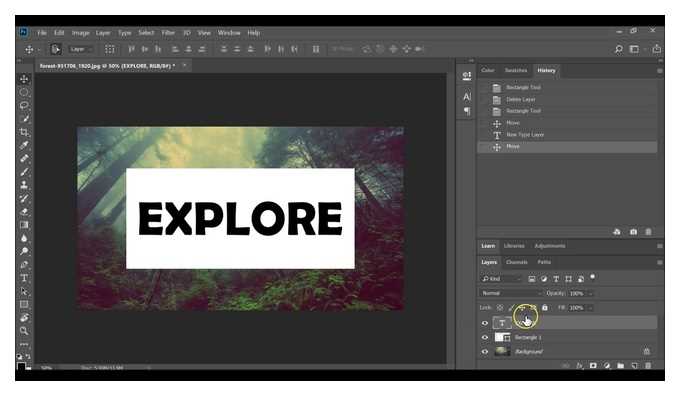This screenshot has height=396, width=680.
Task: Select the Hand tool
Action: (24, 318)
